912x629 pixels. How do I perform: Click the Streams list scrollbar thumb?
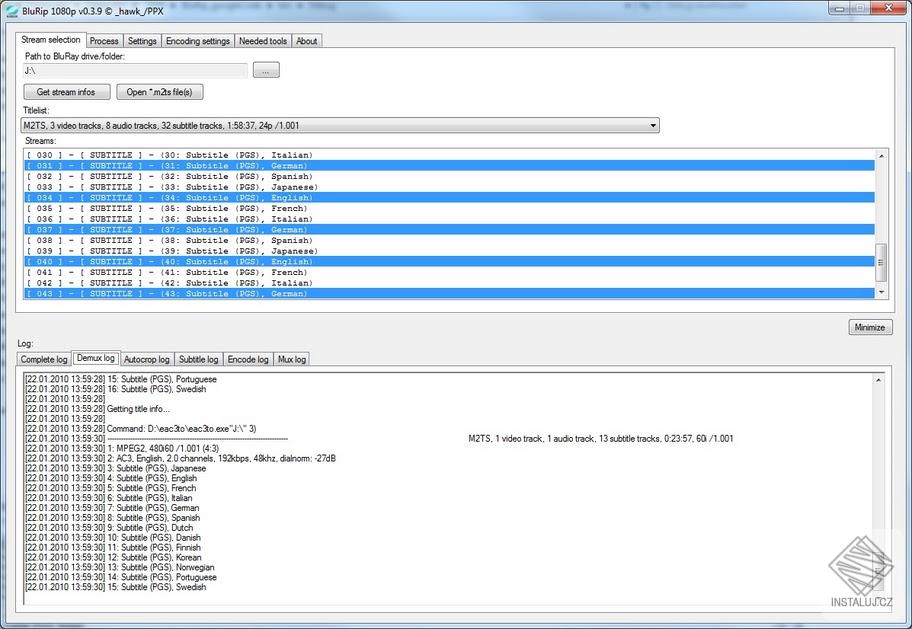click(881, 263)
